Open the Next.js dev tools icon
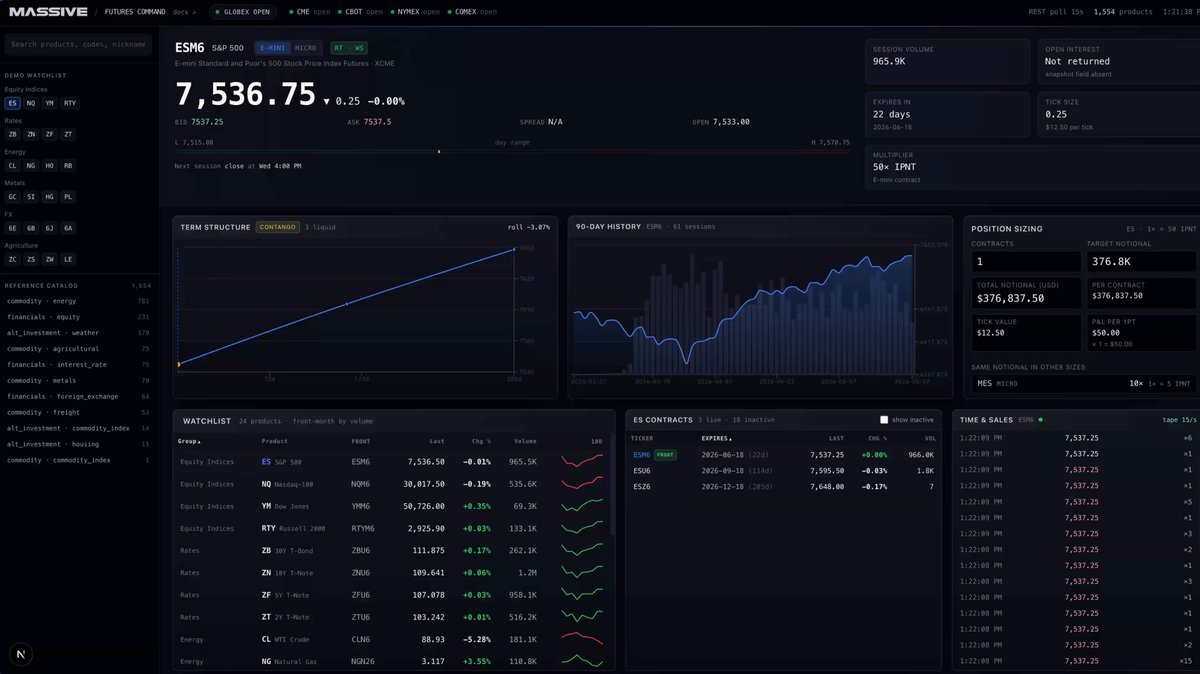1200x674 pixels. coord(21,653)
